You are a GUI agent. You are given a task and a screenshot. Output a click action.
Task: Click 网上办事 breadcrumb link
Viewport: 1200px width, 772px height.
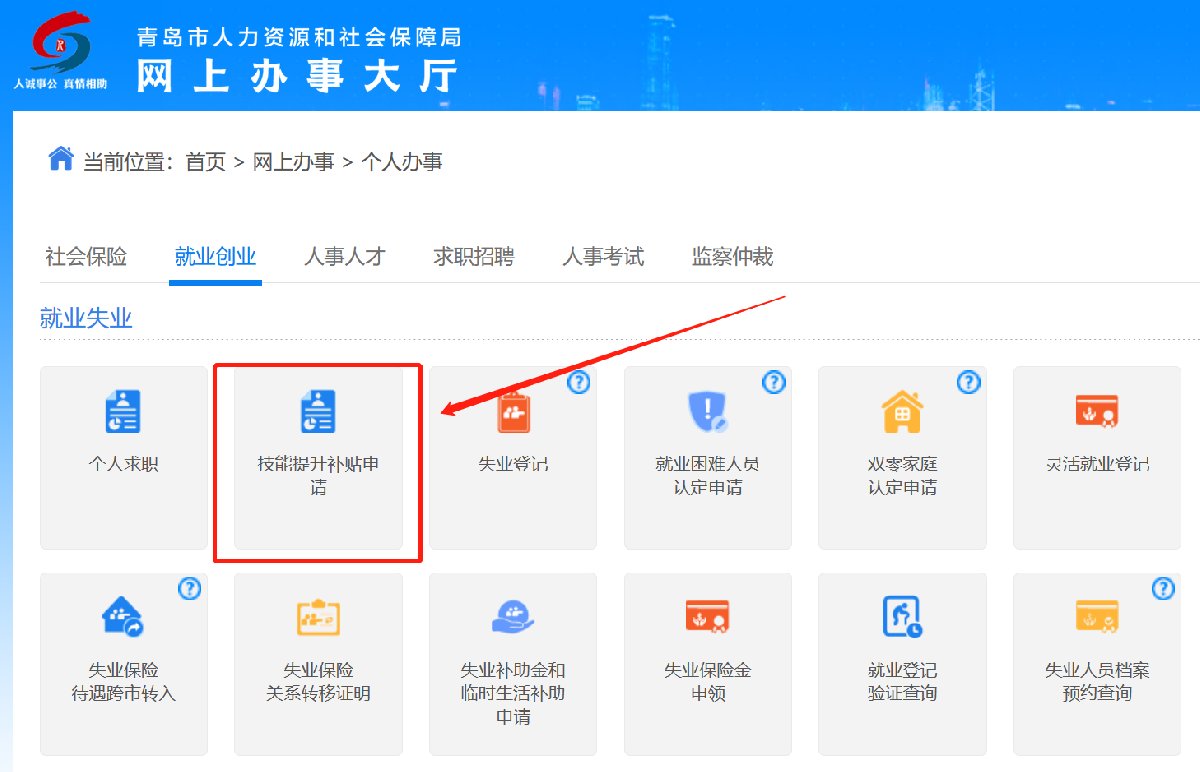(x=293, y=162)
